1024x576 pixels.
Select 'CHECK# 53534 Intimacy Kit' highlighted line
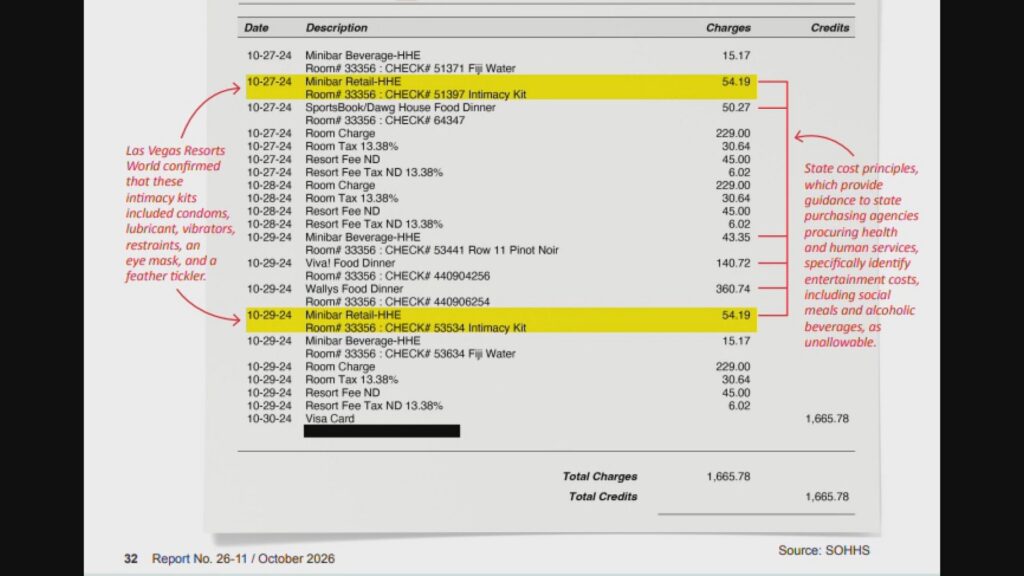pyautogui.click(x=415, y=328)
